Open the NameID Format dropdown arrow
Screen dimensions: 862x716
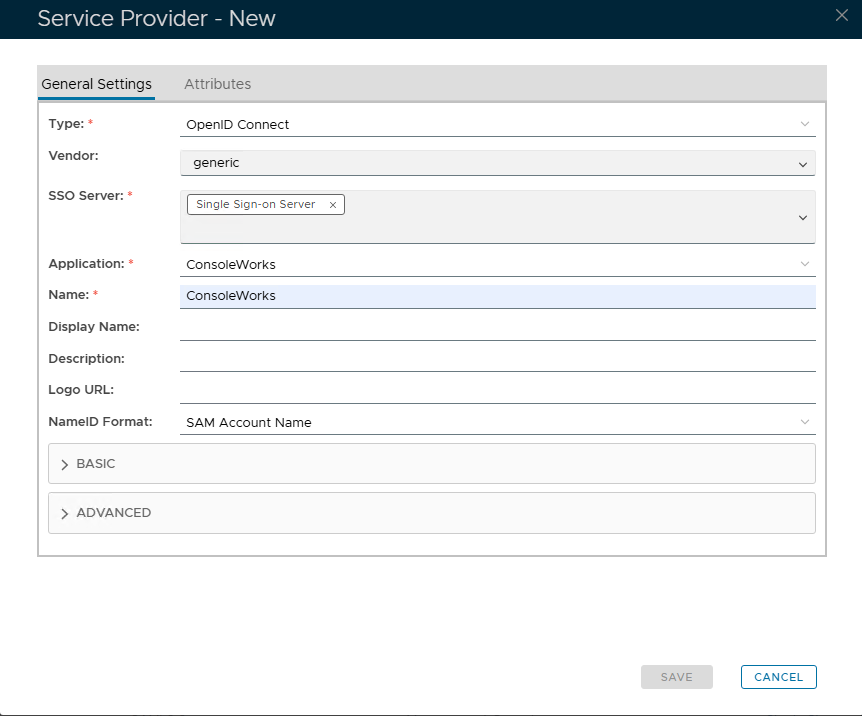[x=804, y=423]
